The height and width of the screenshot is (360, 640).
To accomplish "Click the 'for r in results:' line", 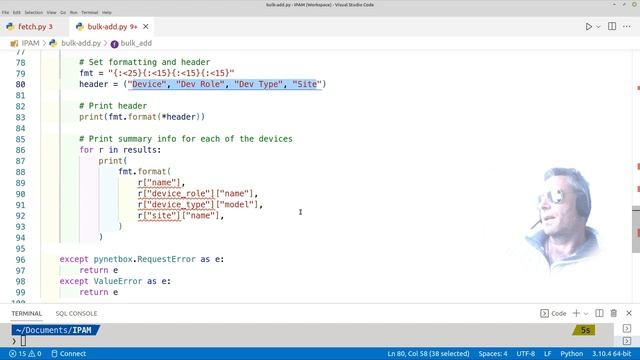I will click(x=120, y=150).
